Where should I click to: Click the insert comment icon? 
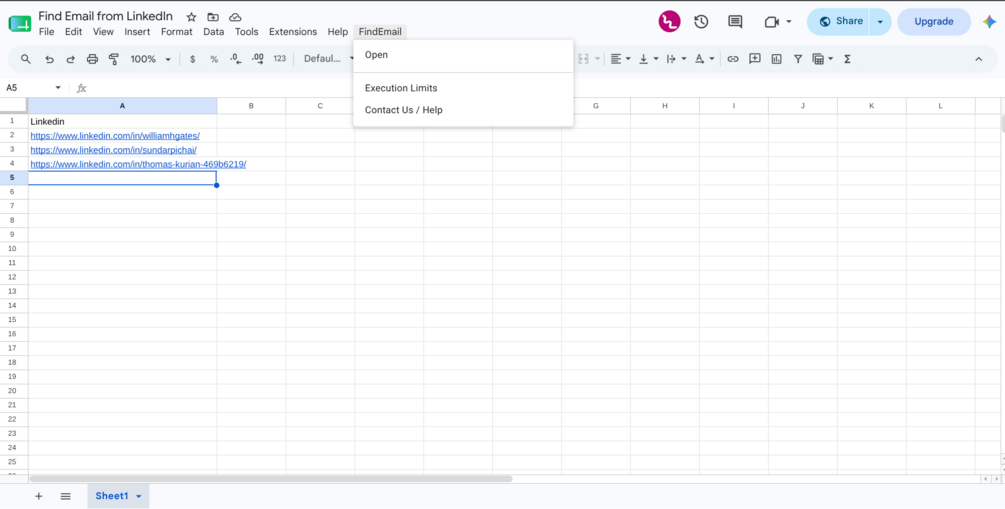point(754,58)
